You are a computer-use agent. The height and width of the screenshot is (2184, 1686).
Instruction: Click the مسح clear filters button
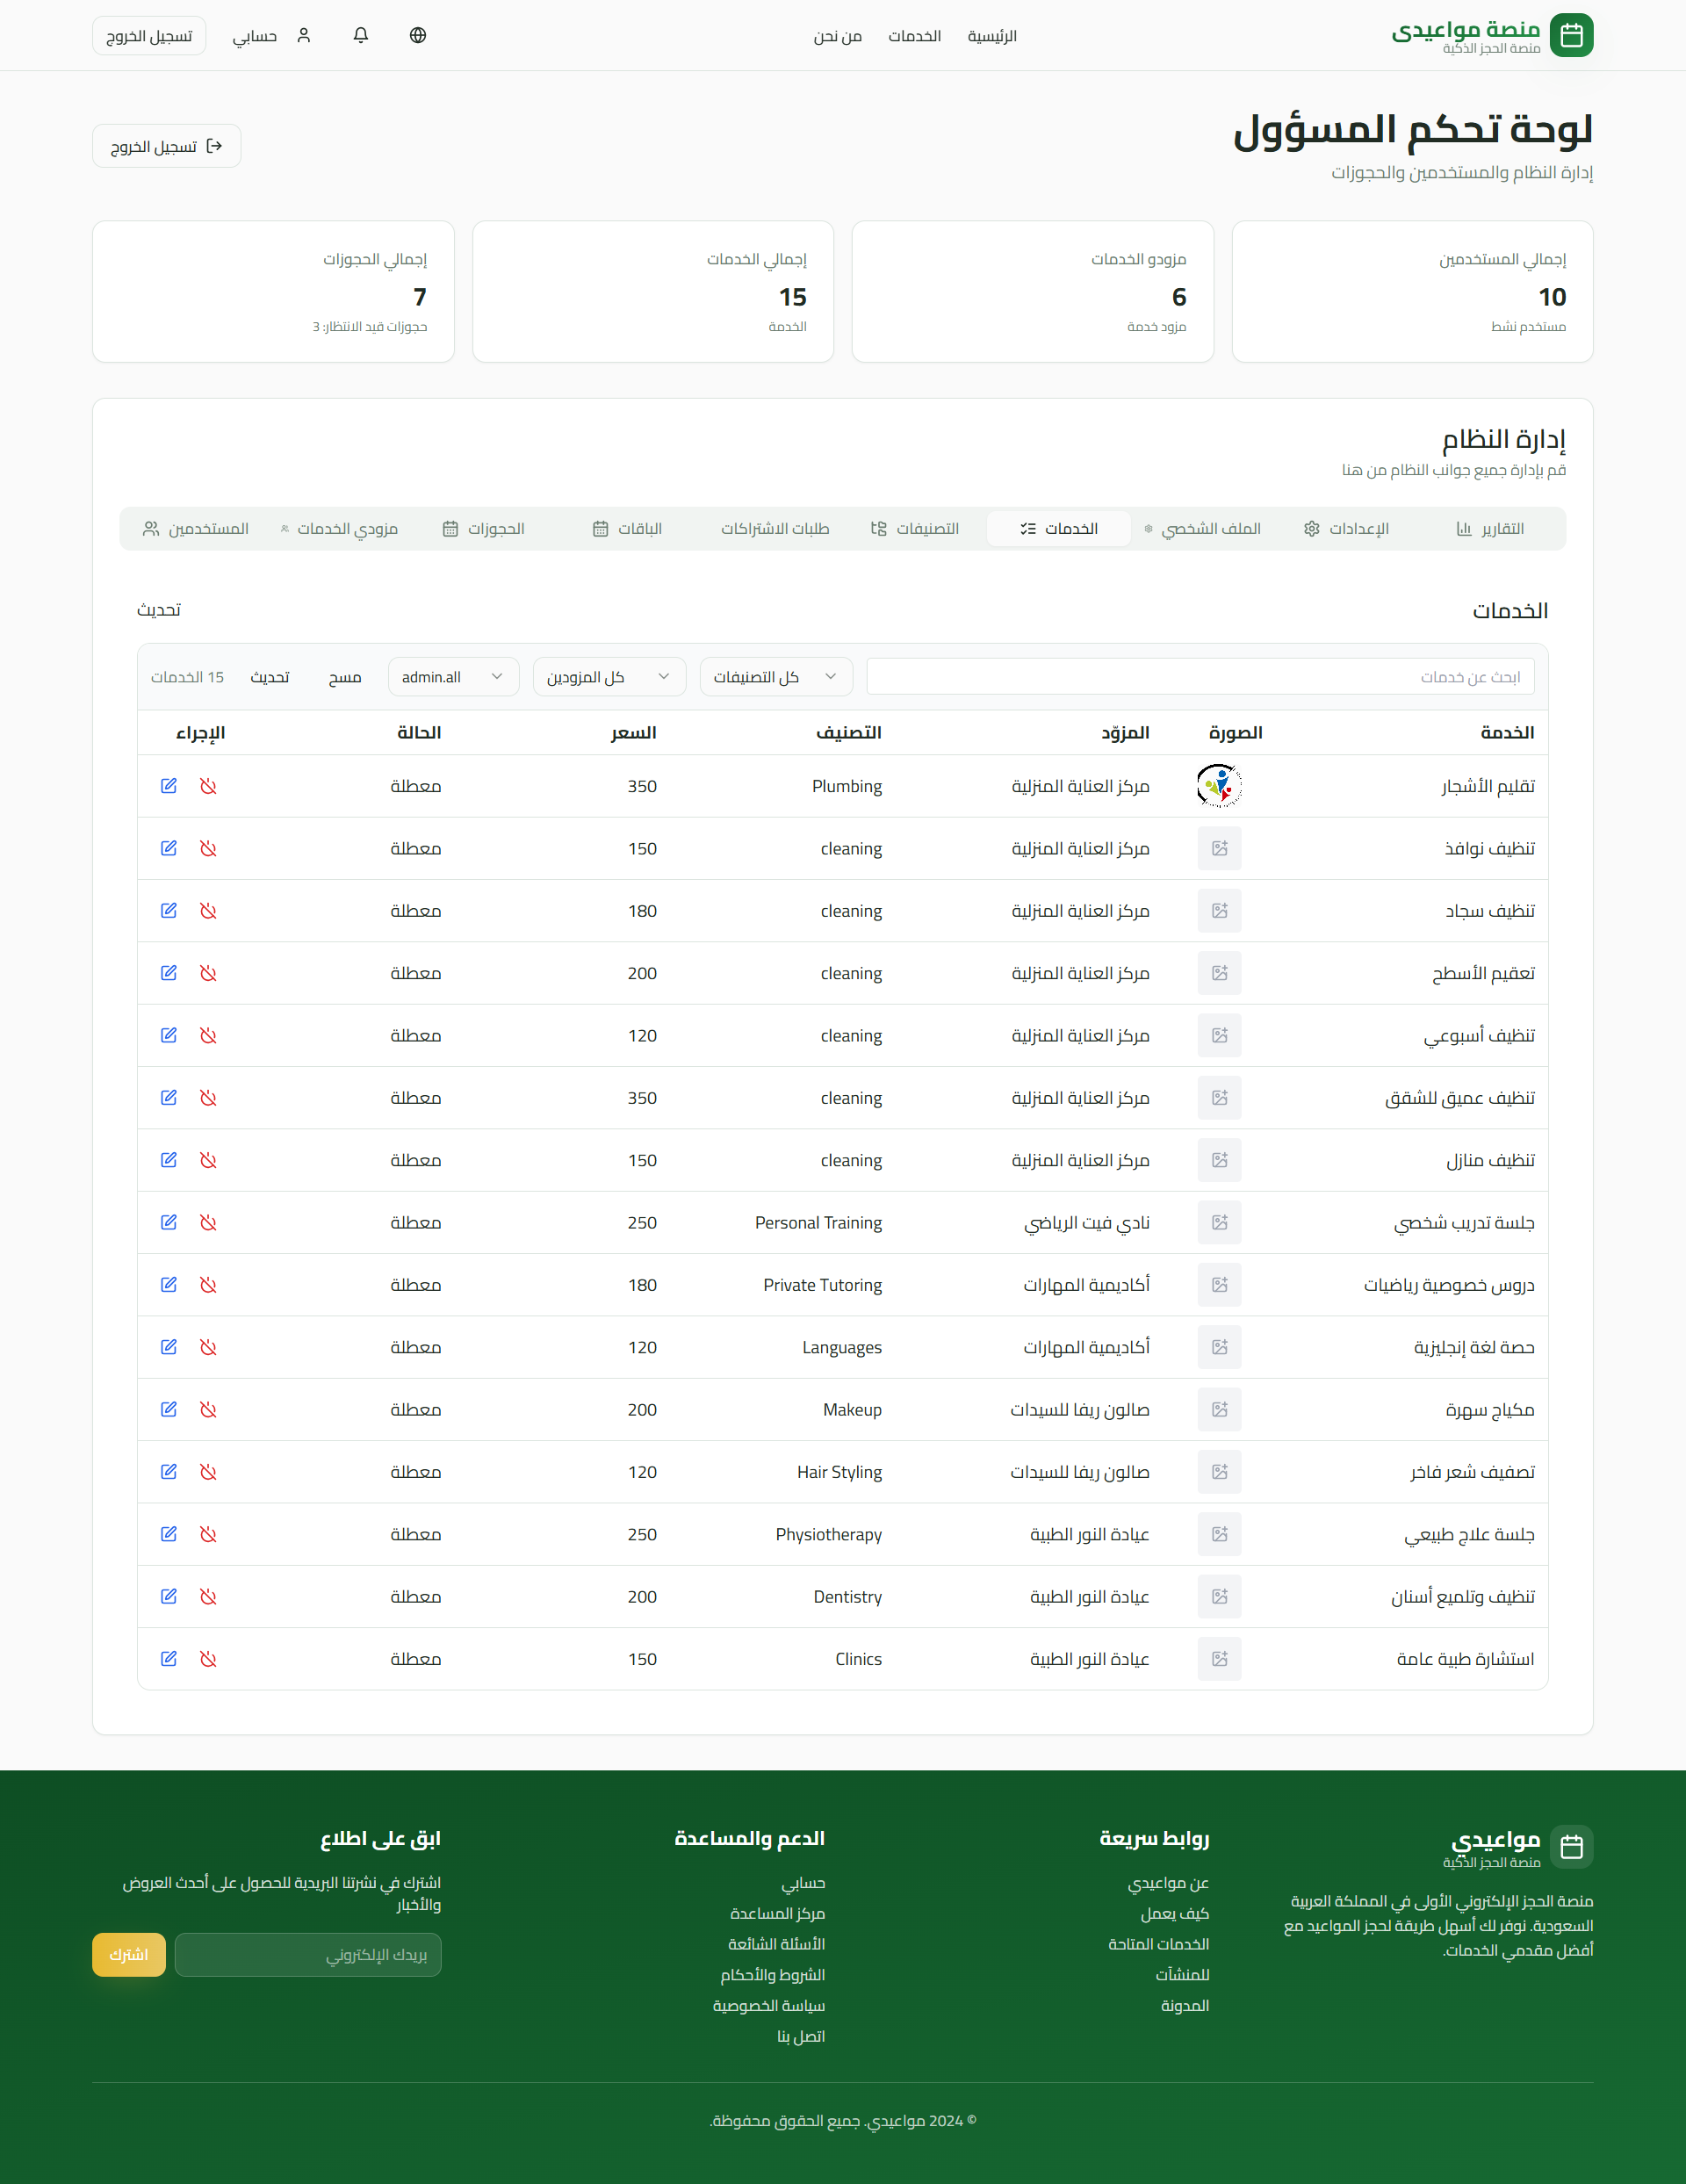(345, 677)
